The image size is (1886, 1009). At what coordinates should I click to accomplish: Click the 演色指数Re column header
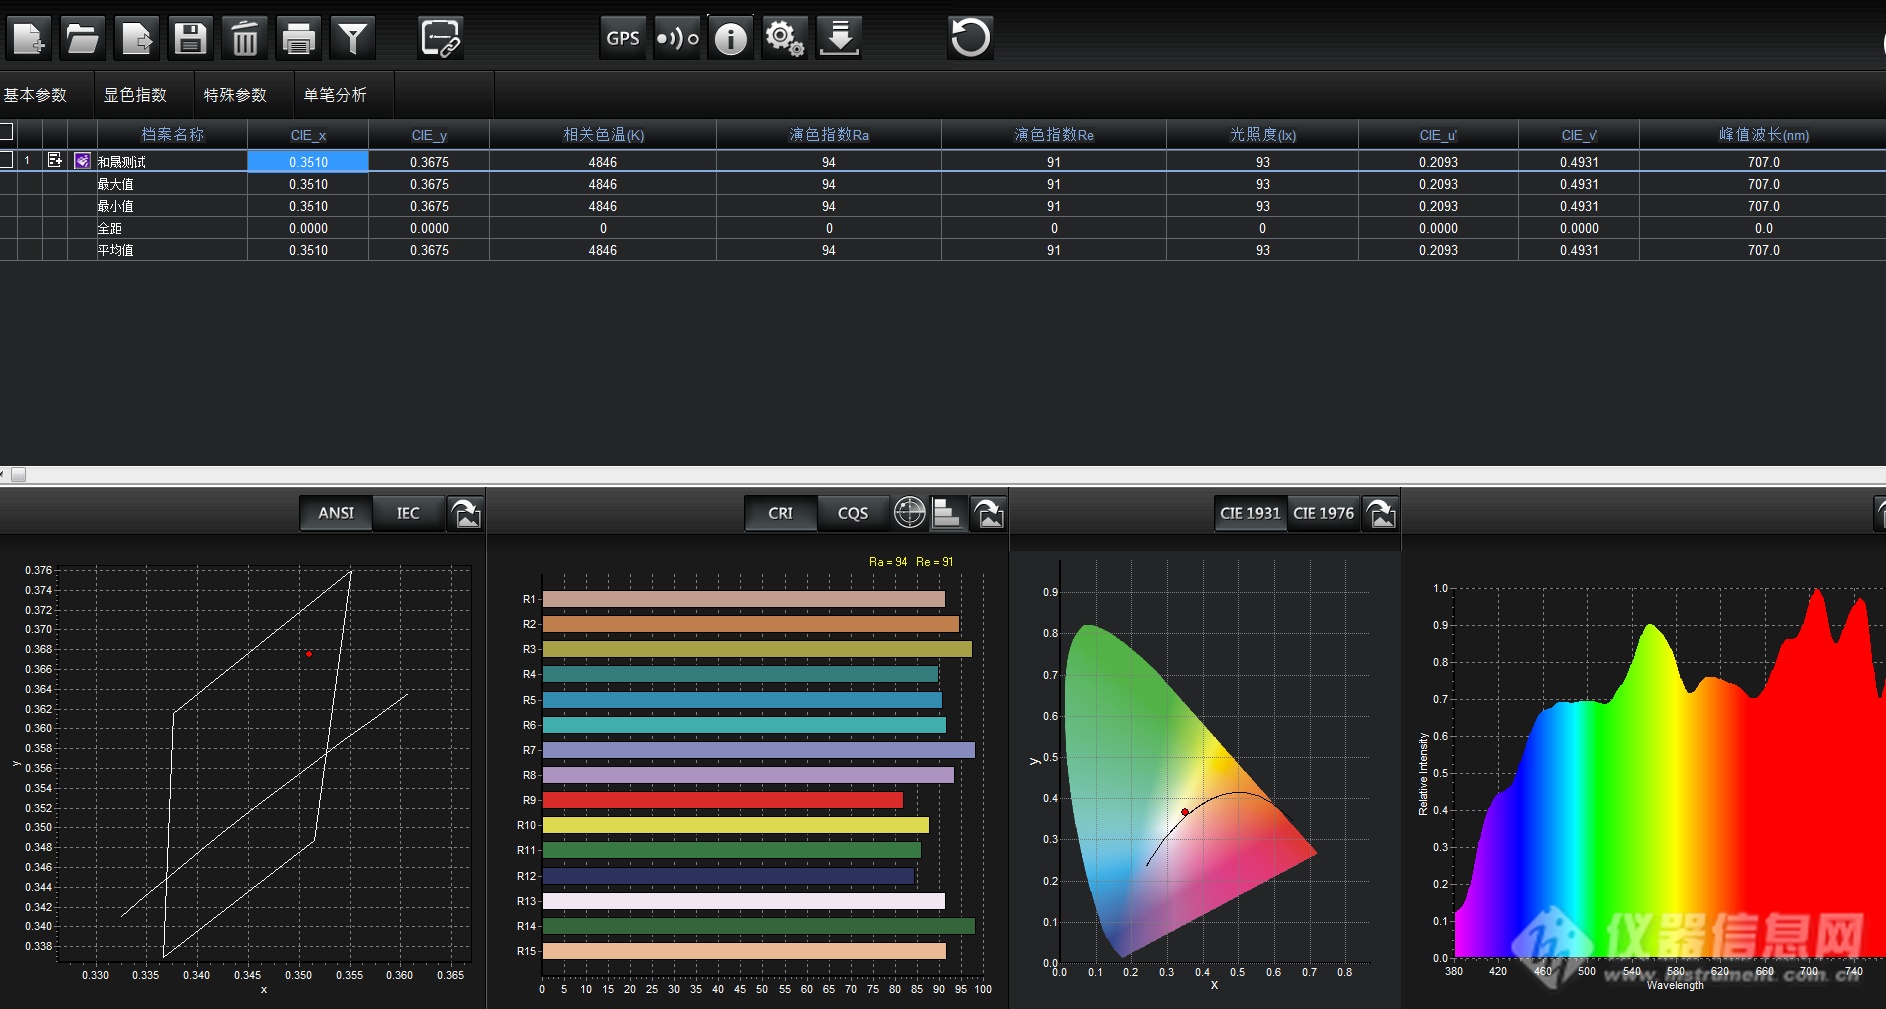click(1054, 134)
